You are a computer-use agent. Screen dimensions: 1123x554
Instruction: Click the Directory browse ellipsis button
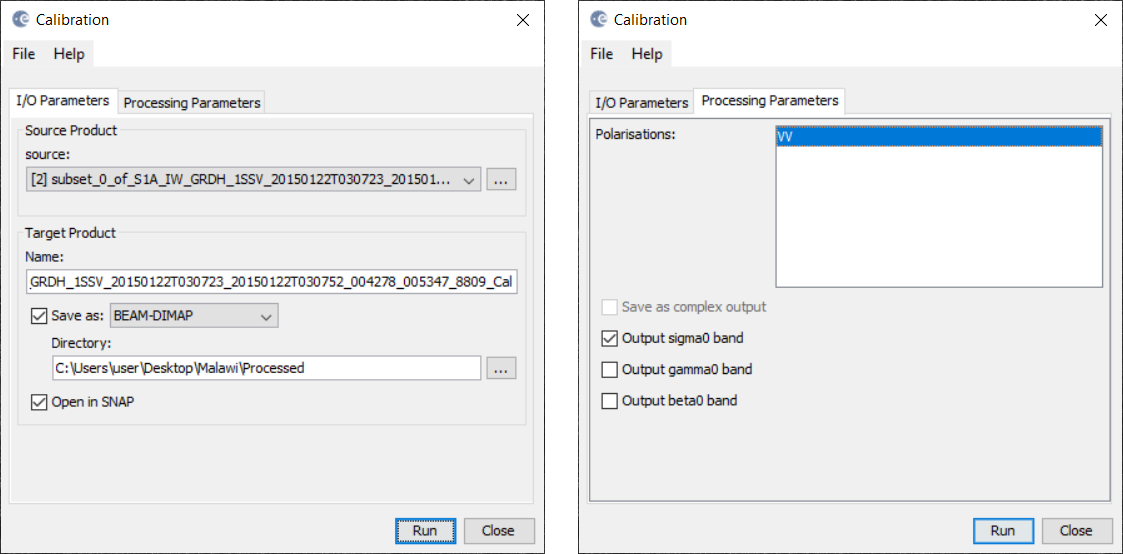pos(501,368)
